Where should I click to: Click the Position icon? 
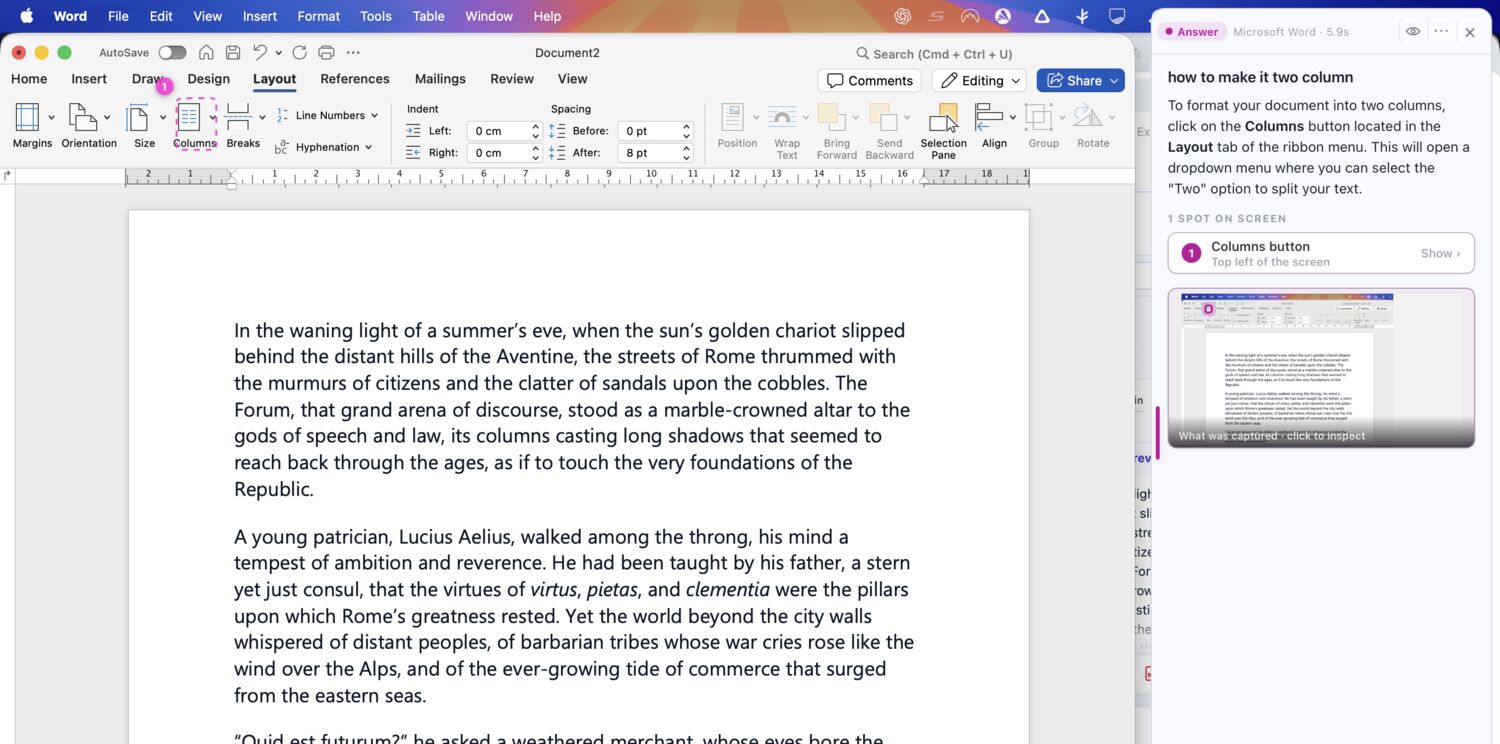[x=733, y=118]
